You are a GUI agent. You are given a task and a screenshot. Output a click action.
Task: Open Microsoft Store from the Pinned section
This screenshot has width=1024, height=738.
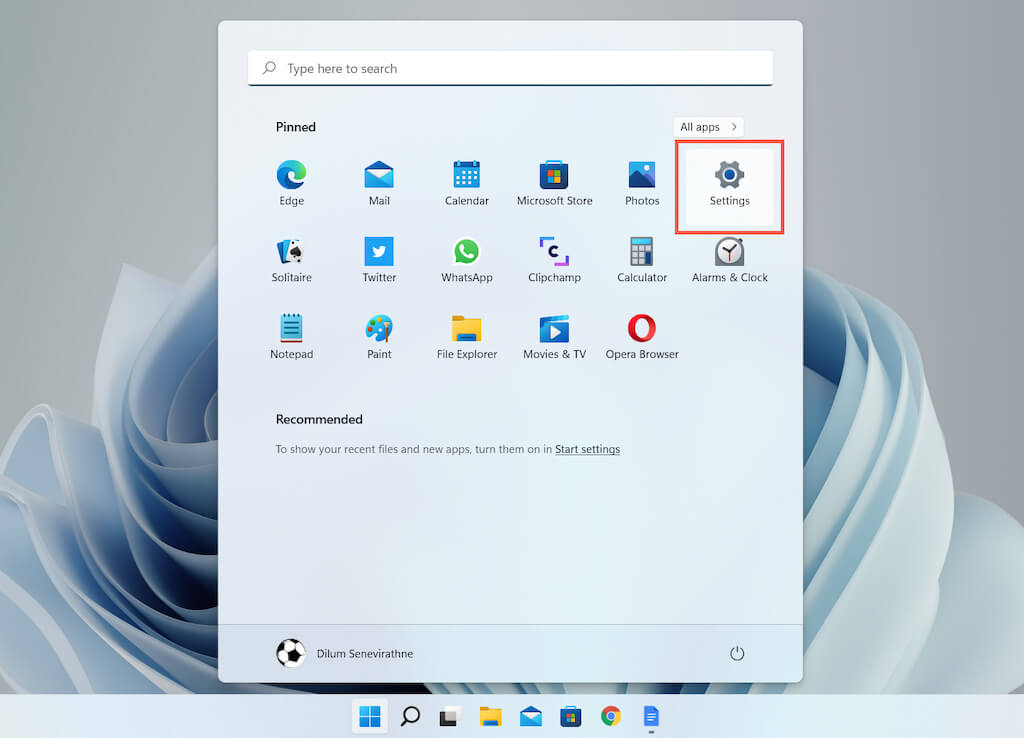point(554,184)
